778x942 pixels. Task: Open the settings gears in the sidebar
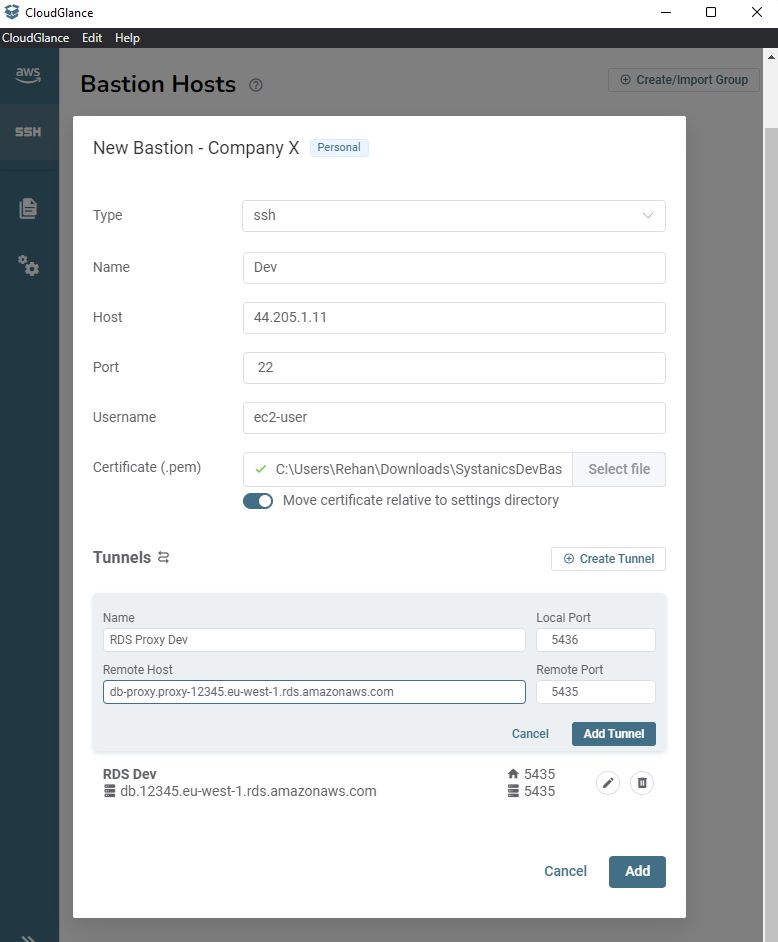point(28,265)
